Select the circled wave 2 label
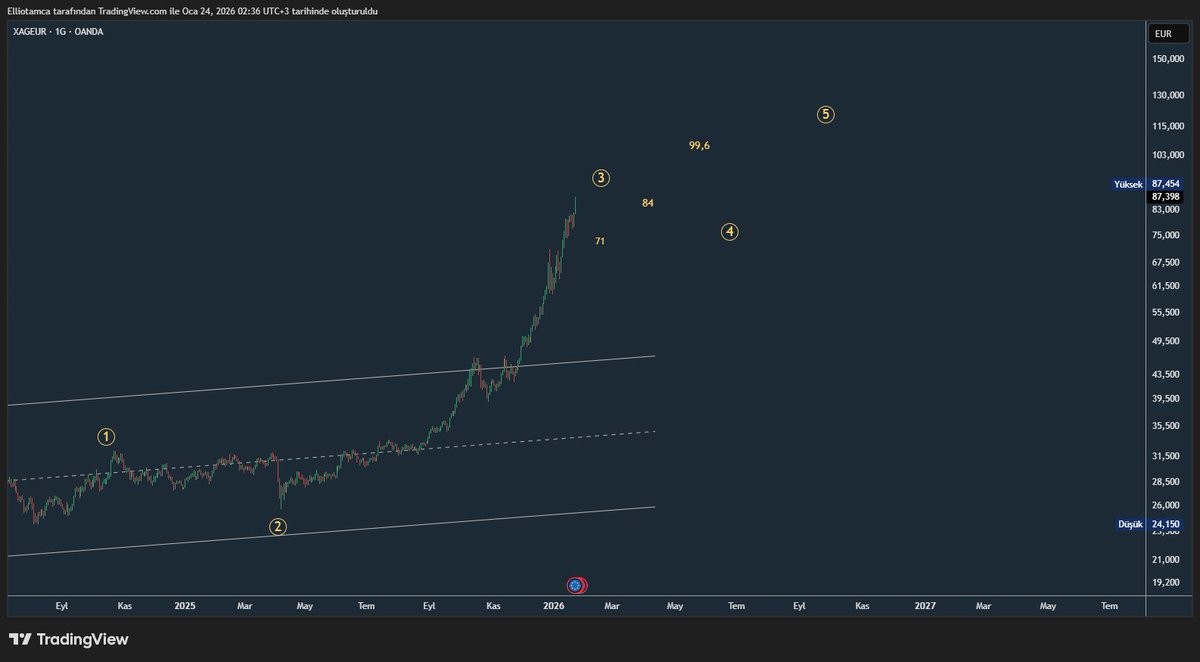The width and height of the screenshot is (1200, 662). (278, 526)
